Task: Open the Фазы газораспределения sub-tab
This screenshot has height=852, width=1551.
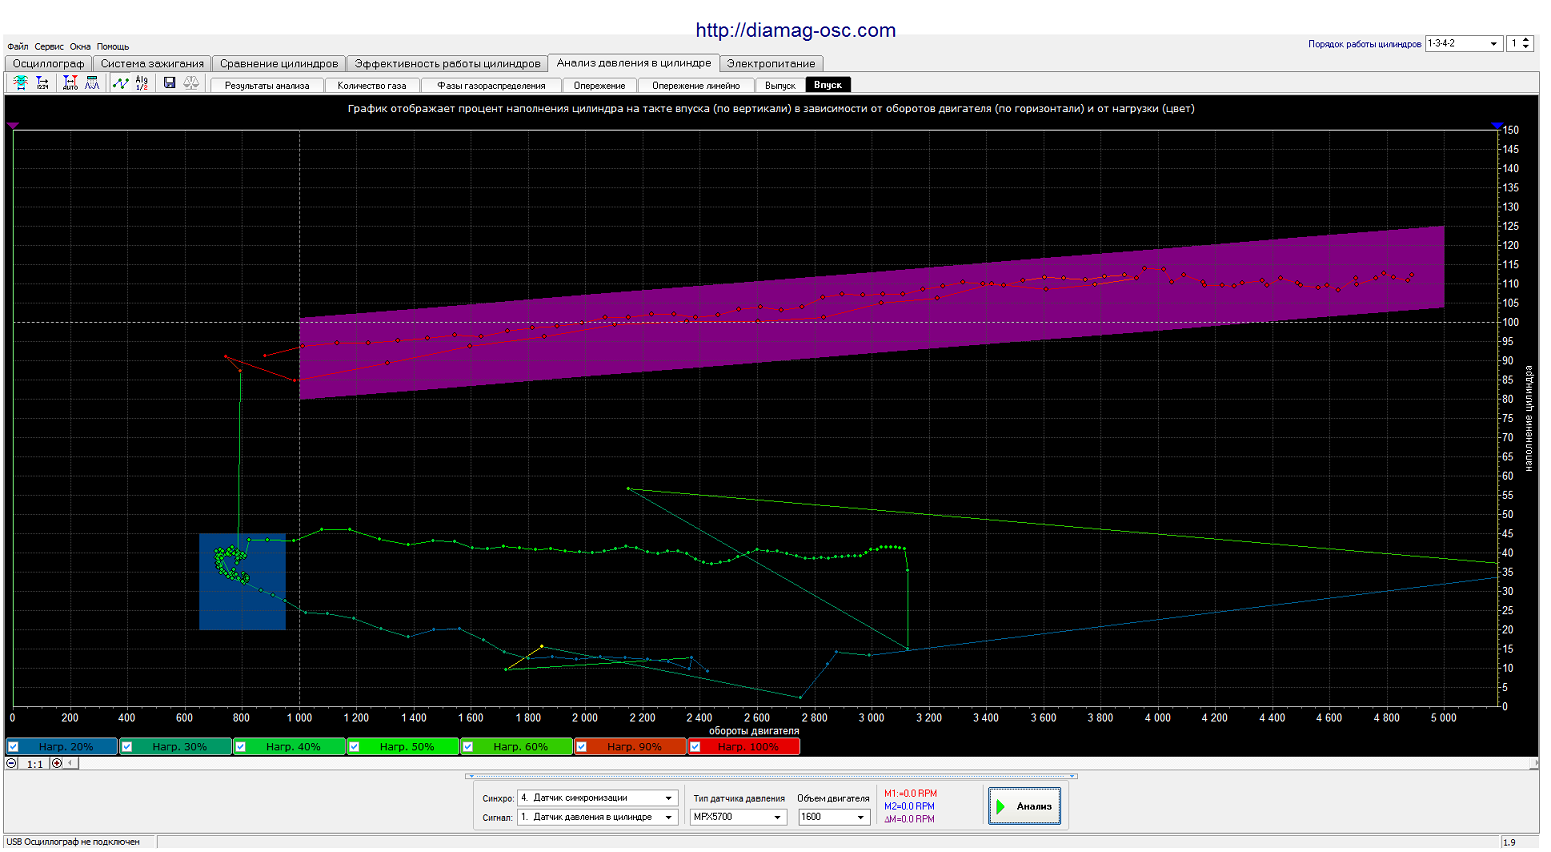Action: tap(491, 85)
